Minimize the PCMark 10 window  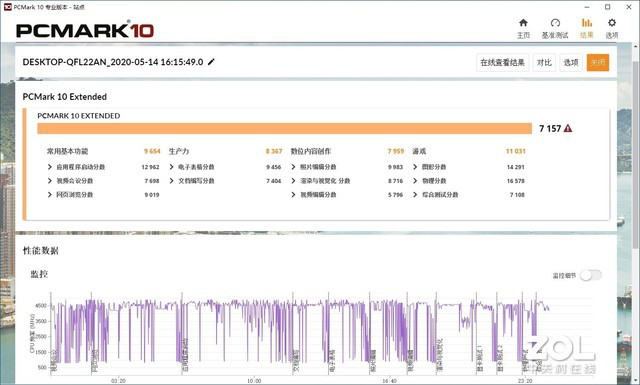587,7
